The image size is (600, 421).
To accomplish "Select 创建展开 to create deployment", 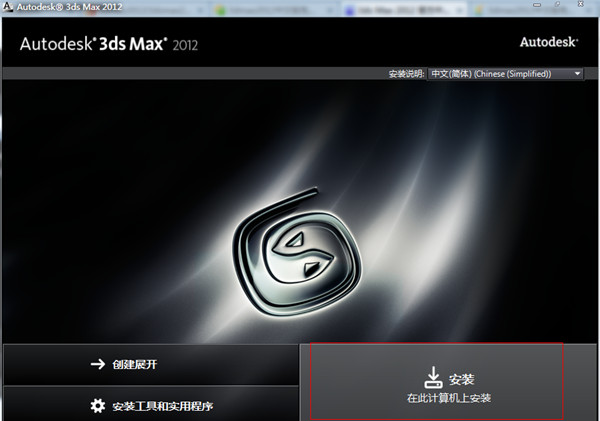I will [151, 364].
